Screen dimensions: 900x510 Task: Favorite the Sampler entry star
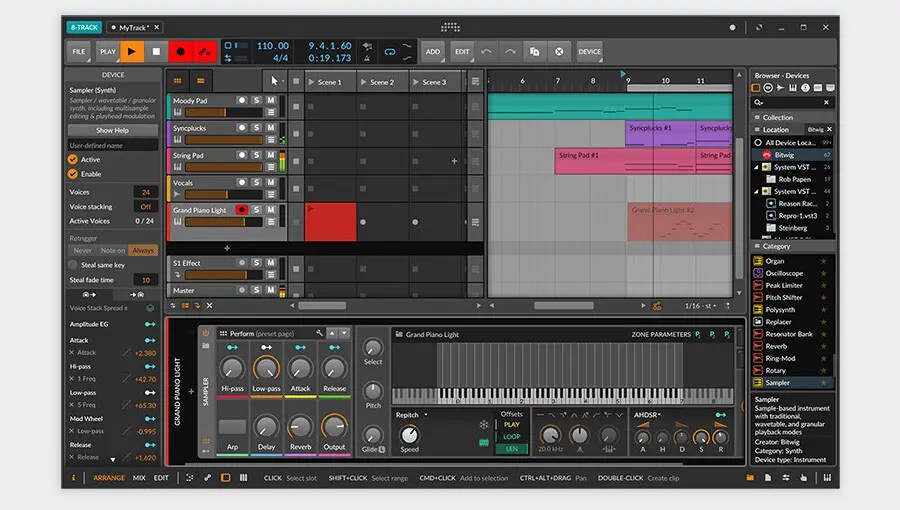coord(824,383)
